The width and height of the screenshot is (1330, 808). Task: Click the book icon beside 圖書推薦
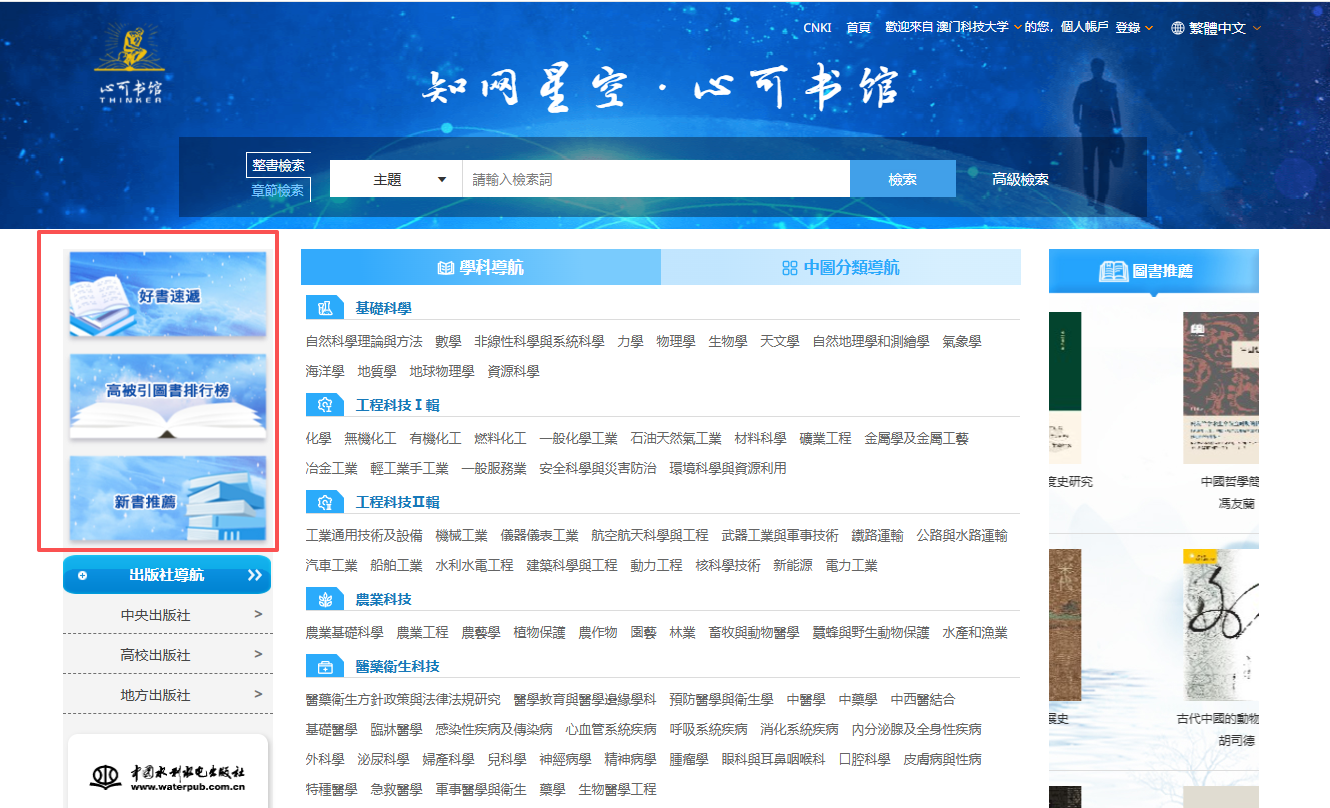coord(1113,271)
